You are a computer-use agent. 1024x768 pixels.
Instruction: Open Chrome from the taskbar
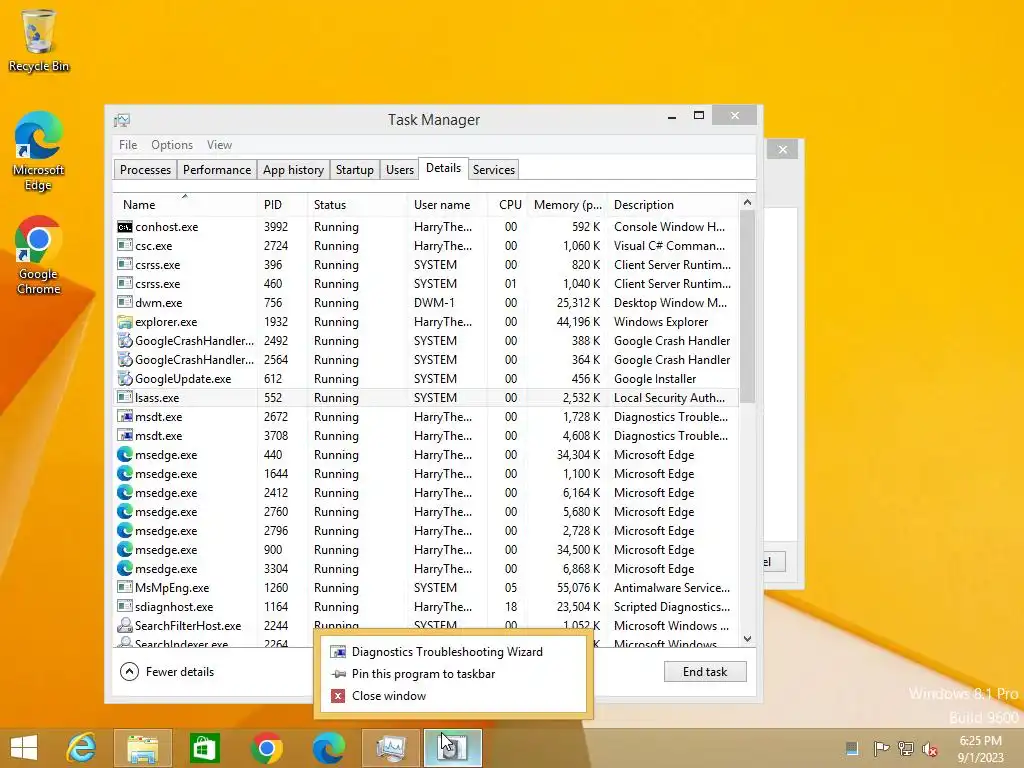point(266,748)
